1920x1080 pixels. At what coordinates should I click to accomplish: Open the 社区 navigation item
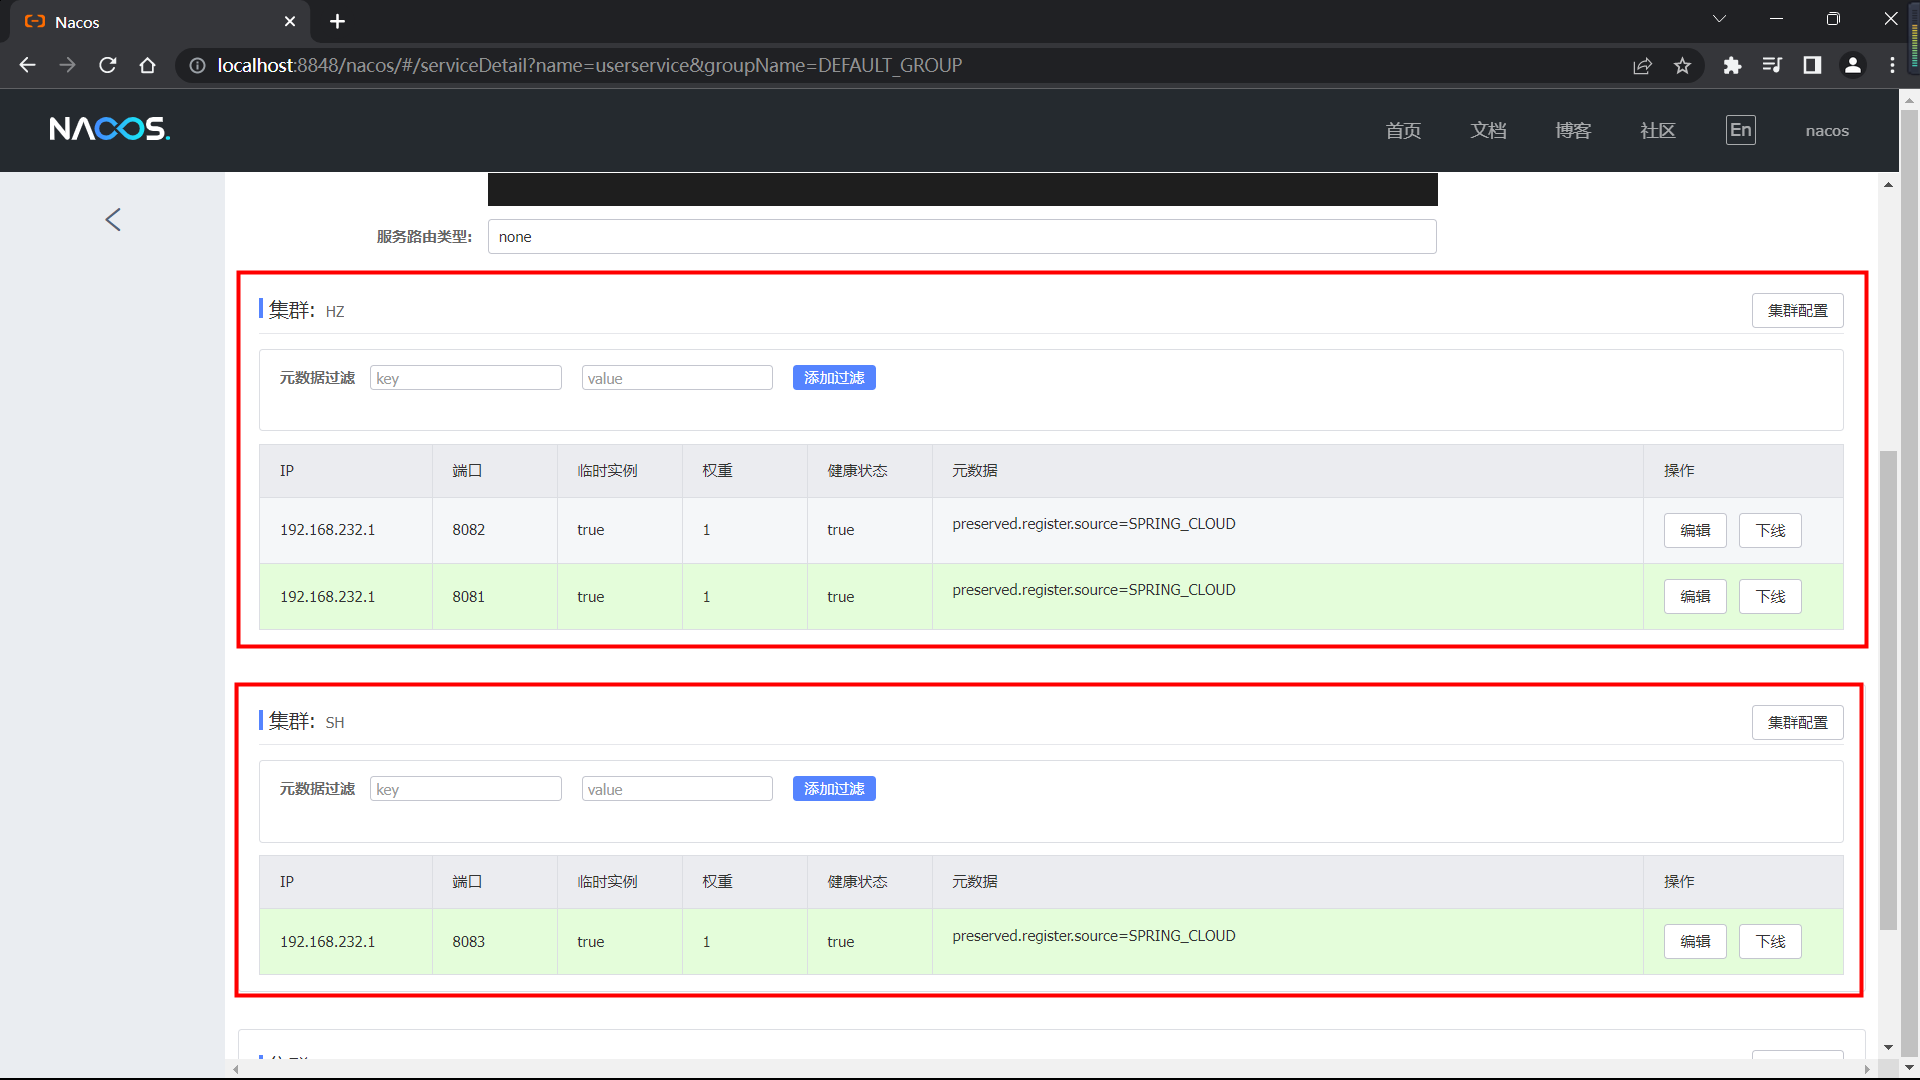(1657, 131)
